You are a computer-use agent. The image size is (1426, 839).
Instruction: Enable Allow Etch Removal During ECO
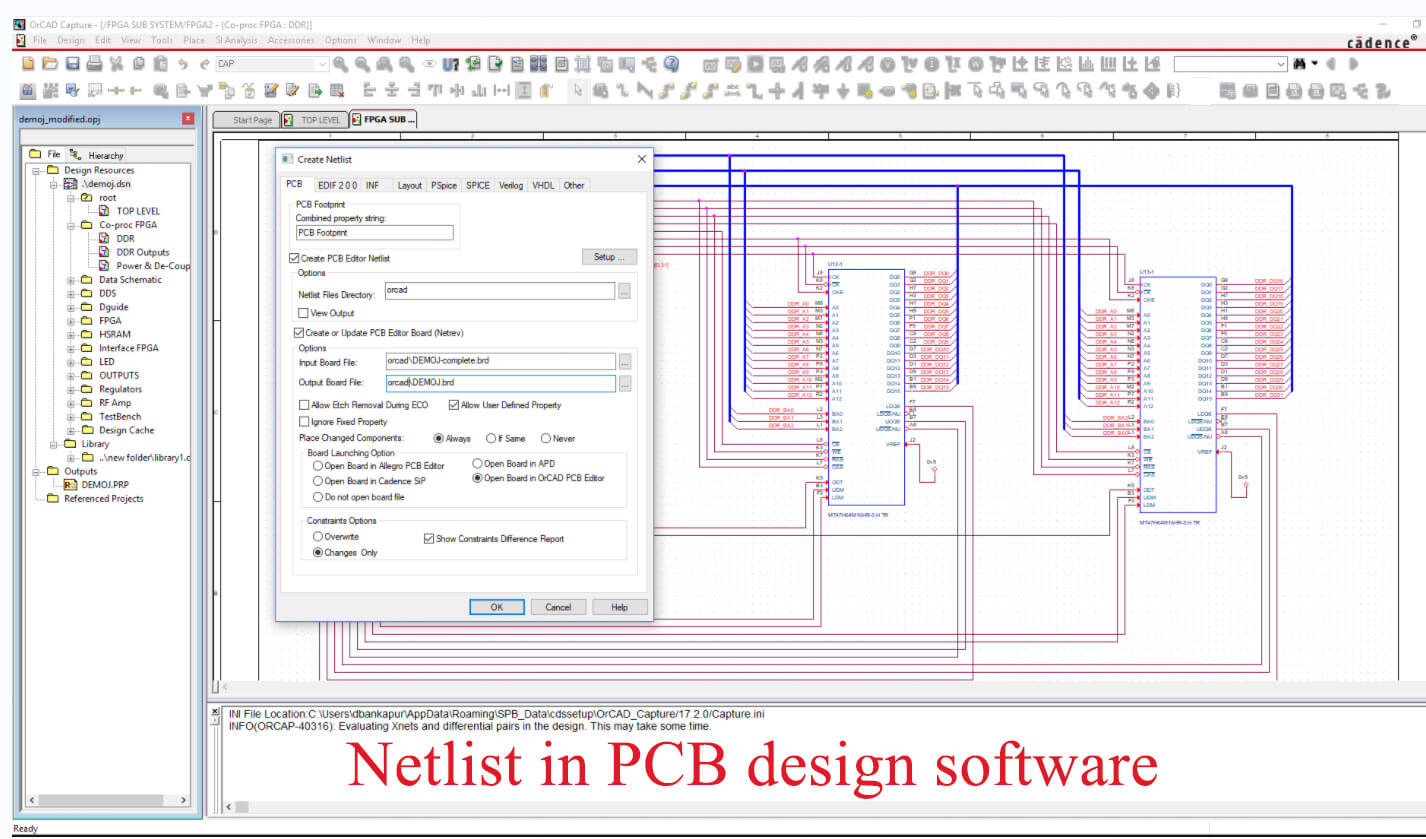pyautogui.click(x=305, y=405)
